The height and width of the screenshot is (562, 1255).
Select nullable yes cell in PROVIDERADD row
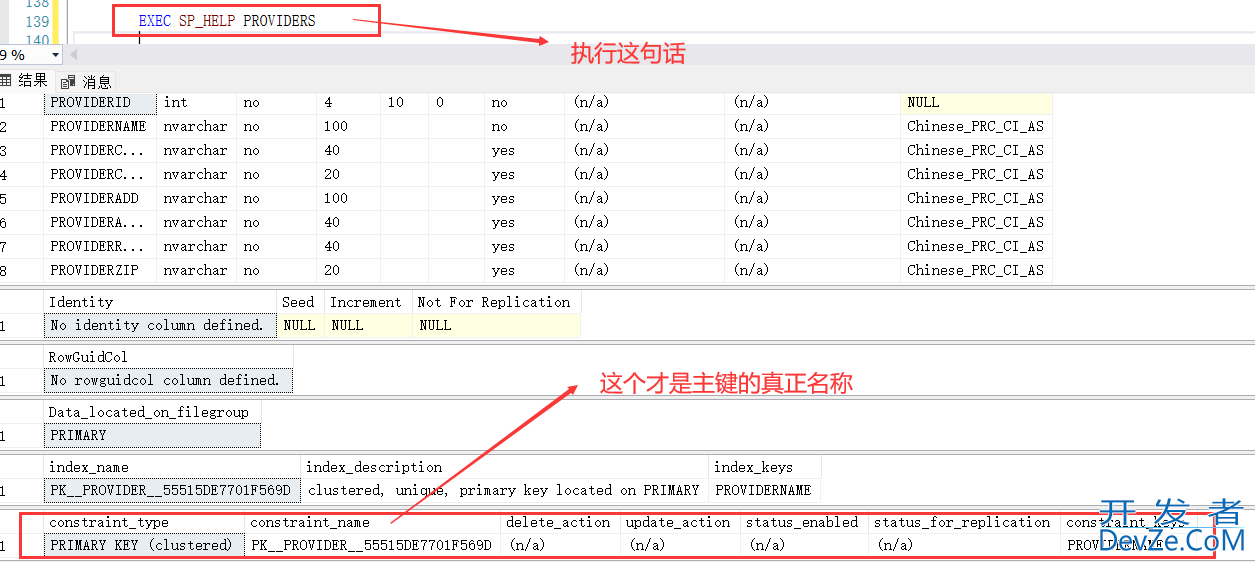[524, 198]
